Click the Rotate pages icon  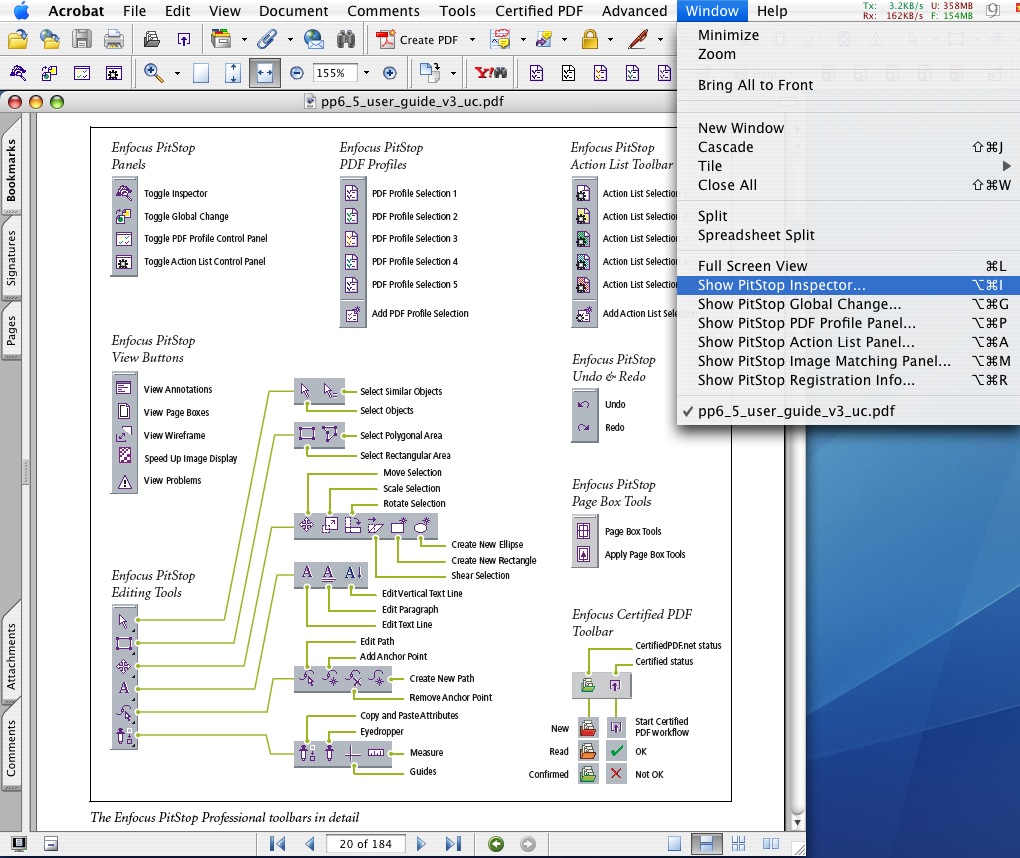point(429,73)
